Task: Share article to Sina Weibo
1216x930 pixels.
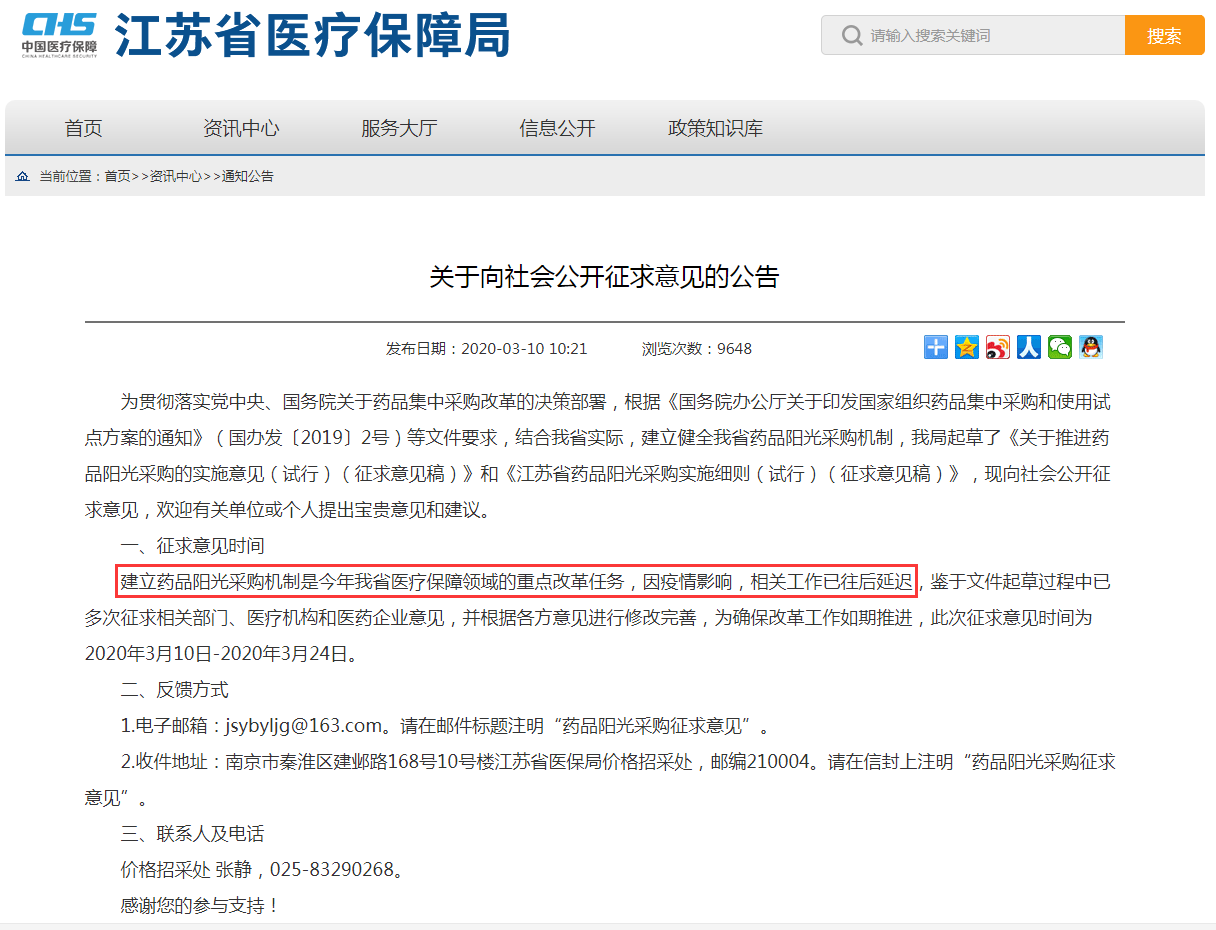Action: click(997, 347)
